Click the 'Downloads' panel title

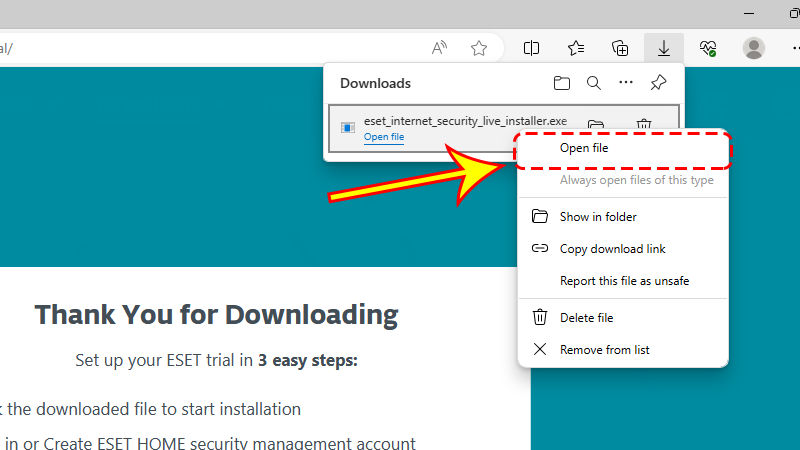pos(375,83)
